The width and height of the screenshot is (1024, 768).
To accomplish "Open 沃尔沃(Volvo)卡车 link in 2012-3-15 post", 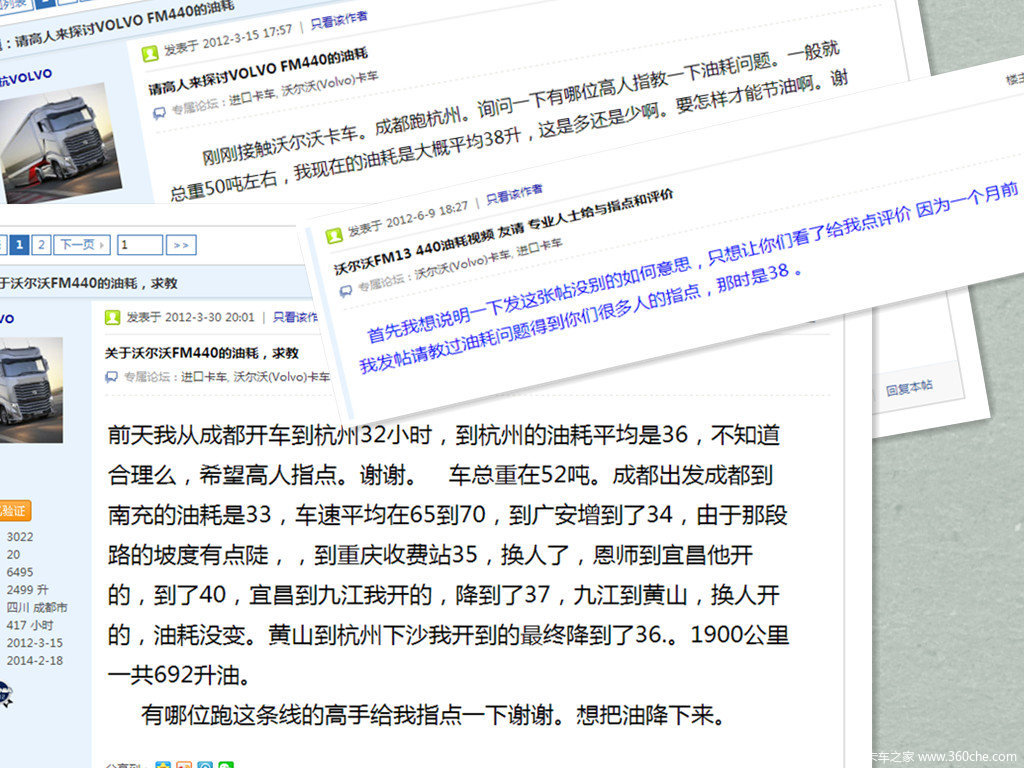I will tap(329, 84).
